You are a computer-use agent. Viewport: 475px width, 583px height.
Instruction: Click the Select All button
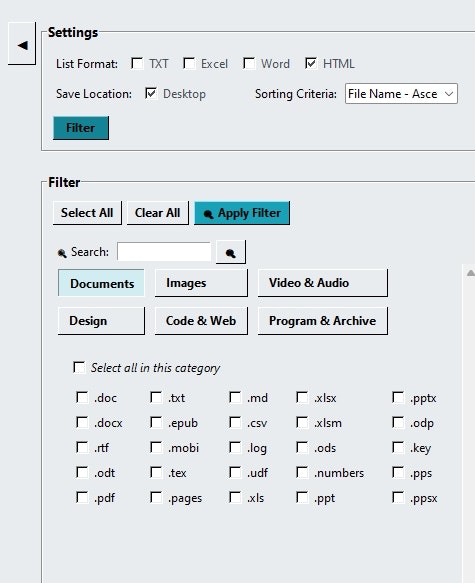[x=87, y=213]
